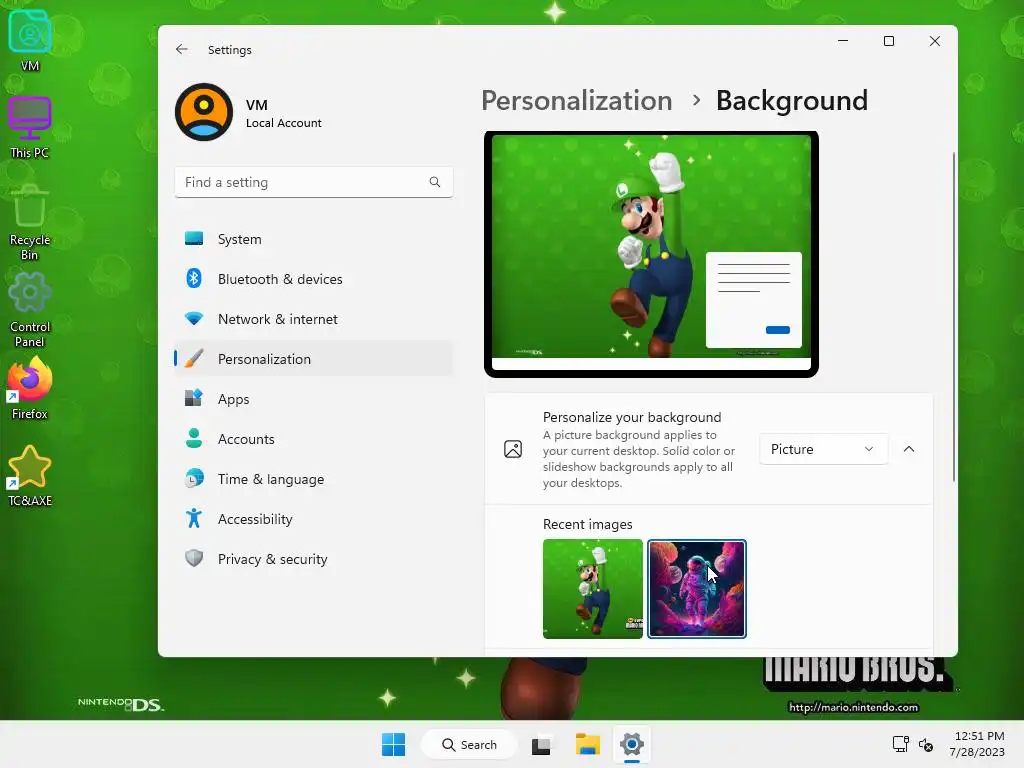1024x768 pixels.
Task: Go to Network & internet settings
Action: point(313,319)
